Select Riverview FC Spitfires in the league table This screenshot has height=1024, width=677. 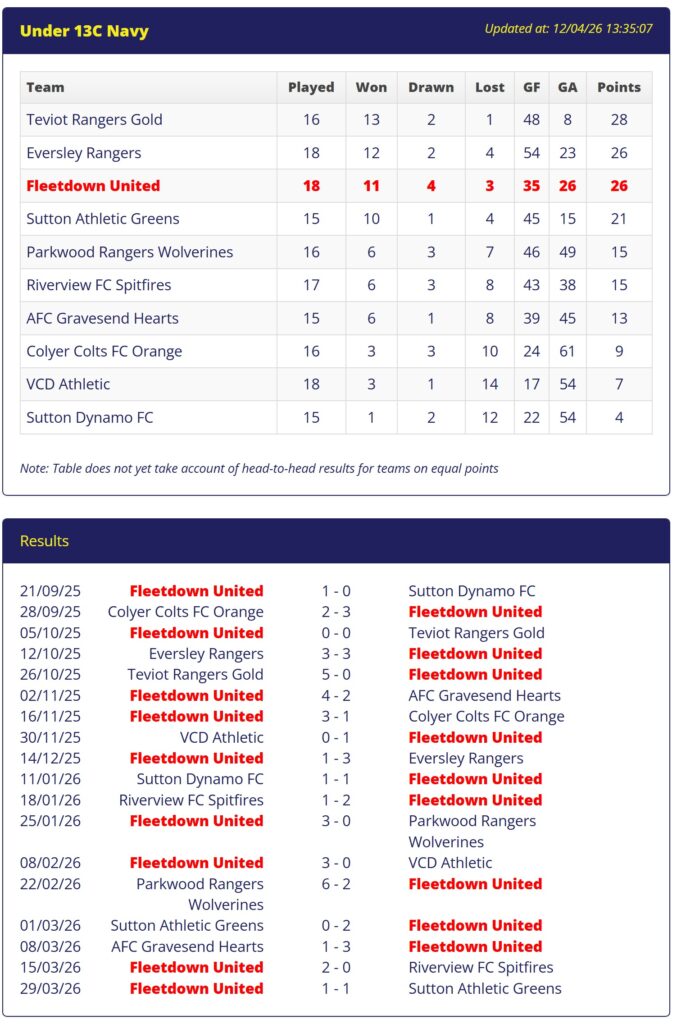click(99, 285)
